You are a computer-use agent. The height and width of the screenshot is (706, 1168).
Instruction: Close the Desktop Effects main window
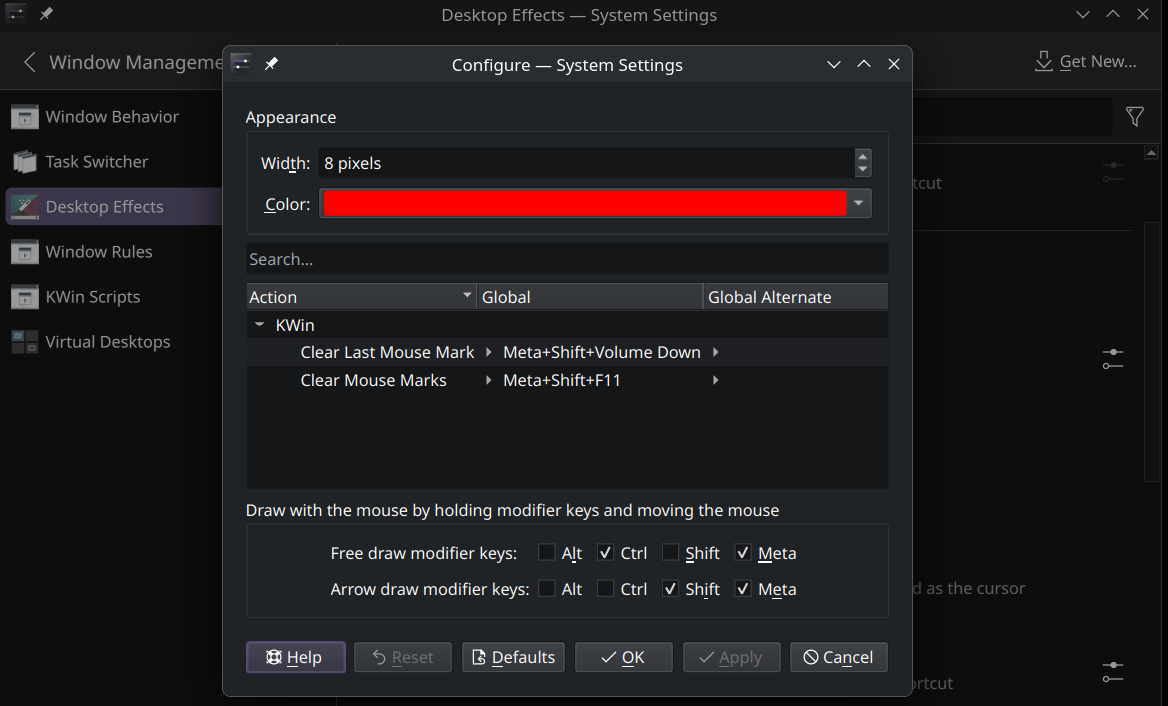tap(1143, 14)
